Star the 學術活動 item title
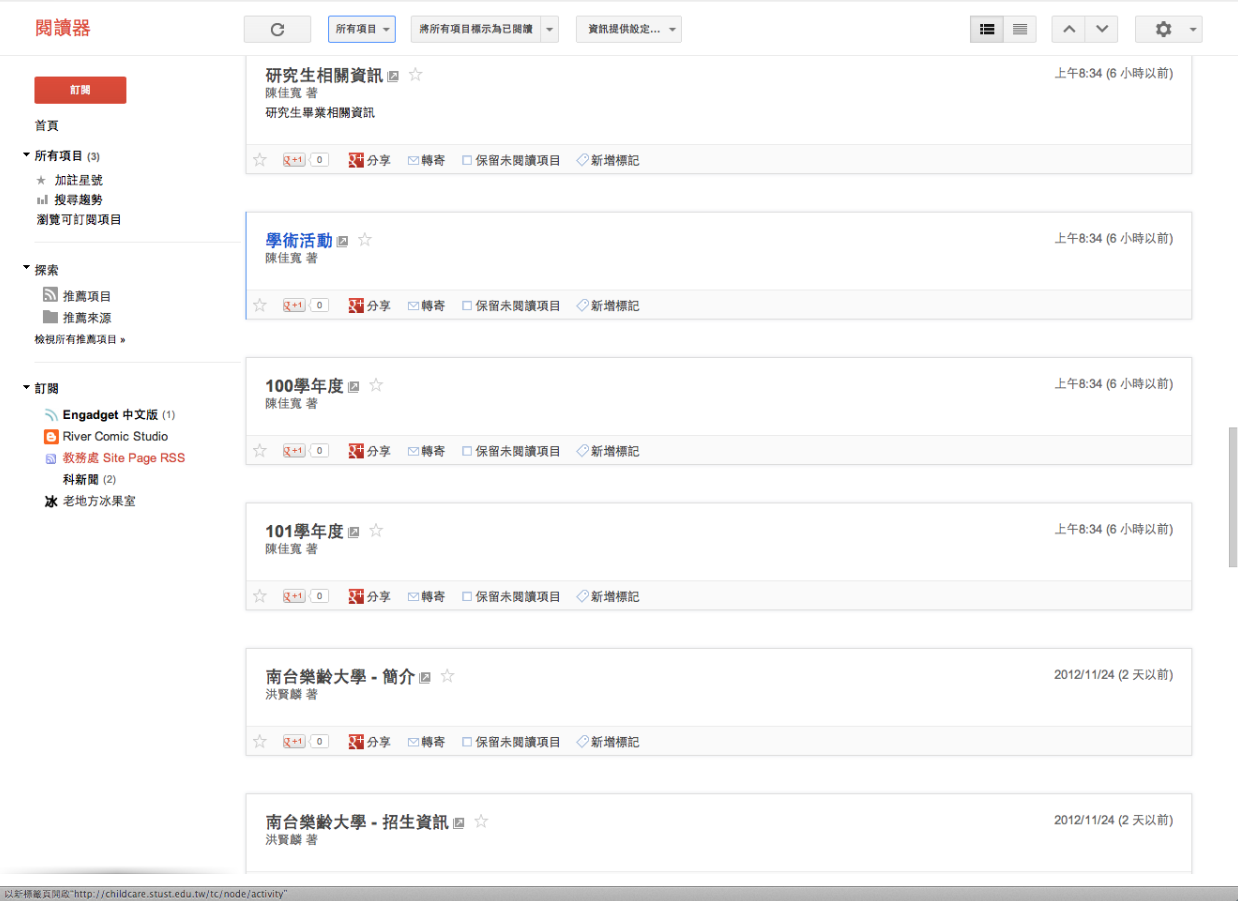This screenshot has height=901, width=1238. pyautogui.click(x=365, y=240)
